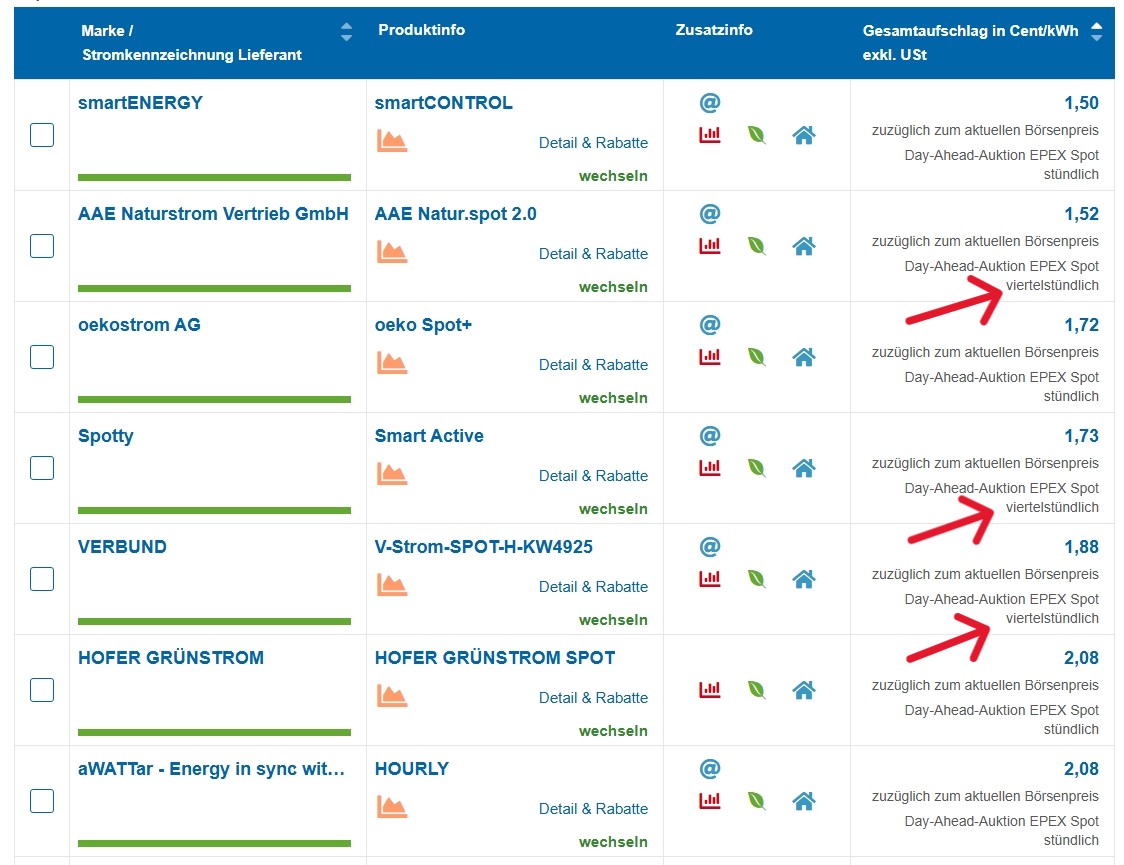This screenshot has height=865, width=1124.
Task: Click the green leaf icon for AAE Naturstrom
Action: 756,246
